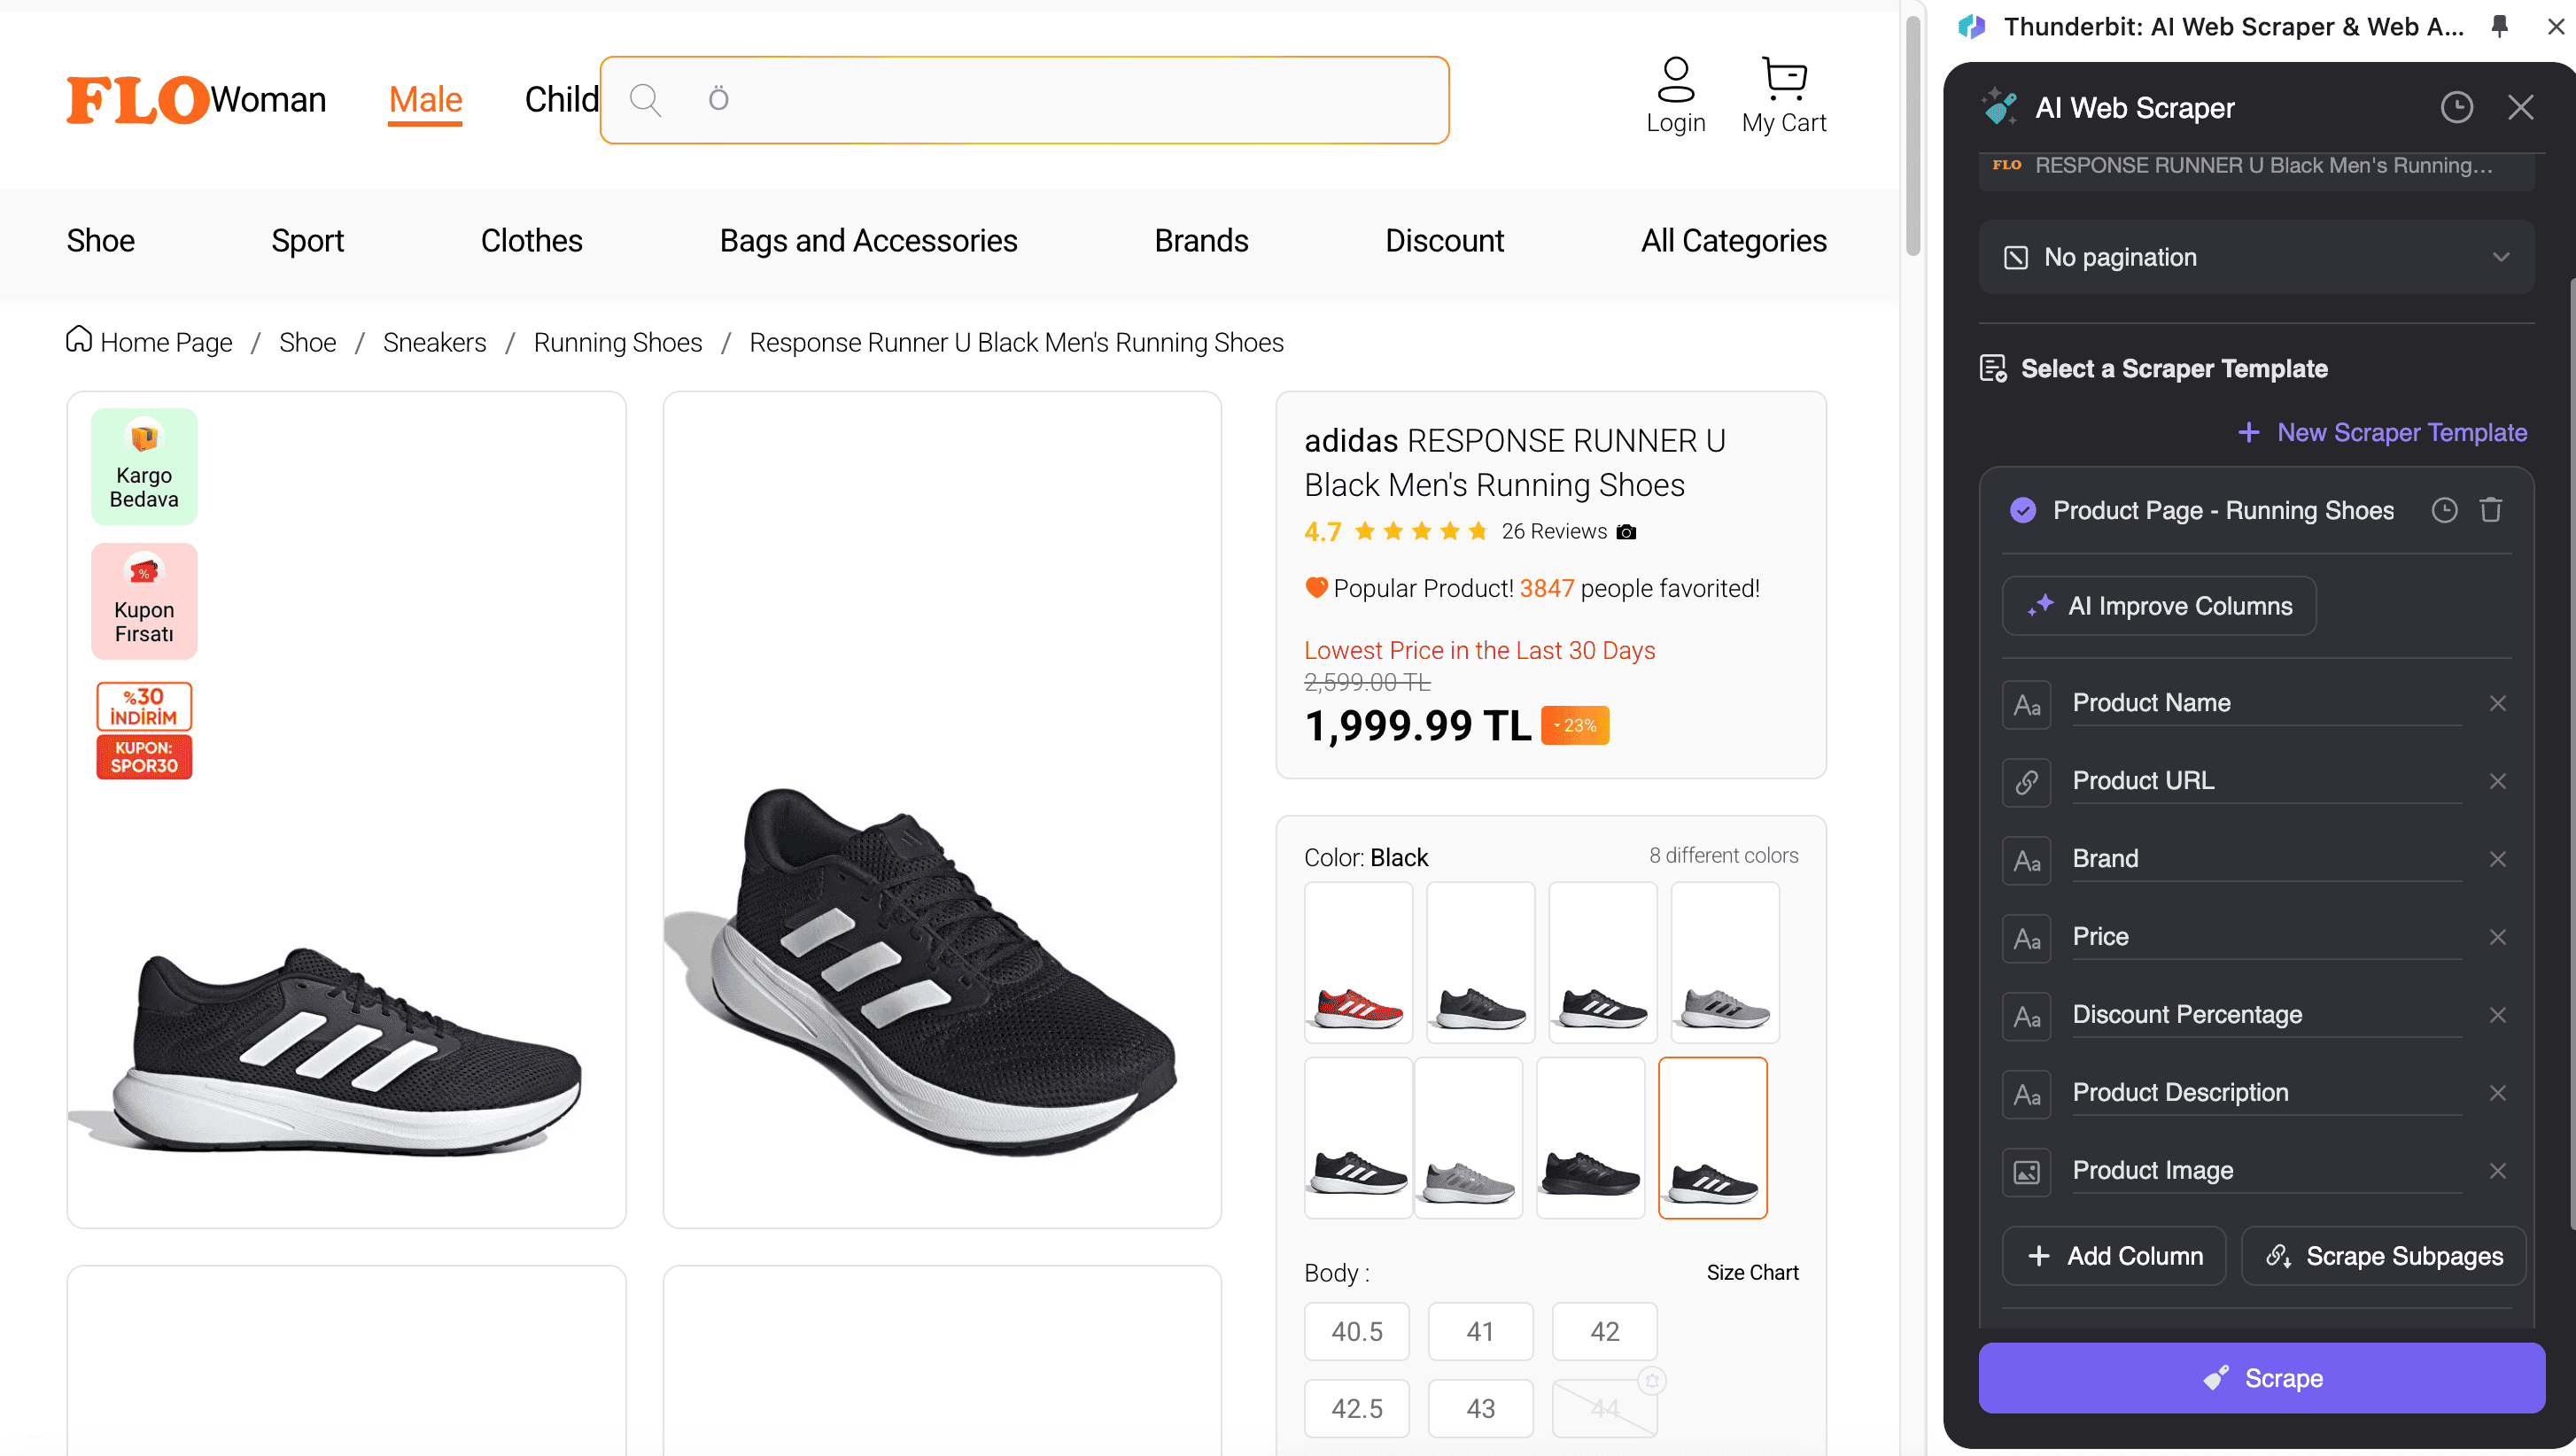Open the Discount menu item

1444,240
